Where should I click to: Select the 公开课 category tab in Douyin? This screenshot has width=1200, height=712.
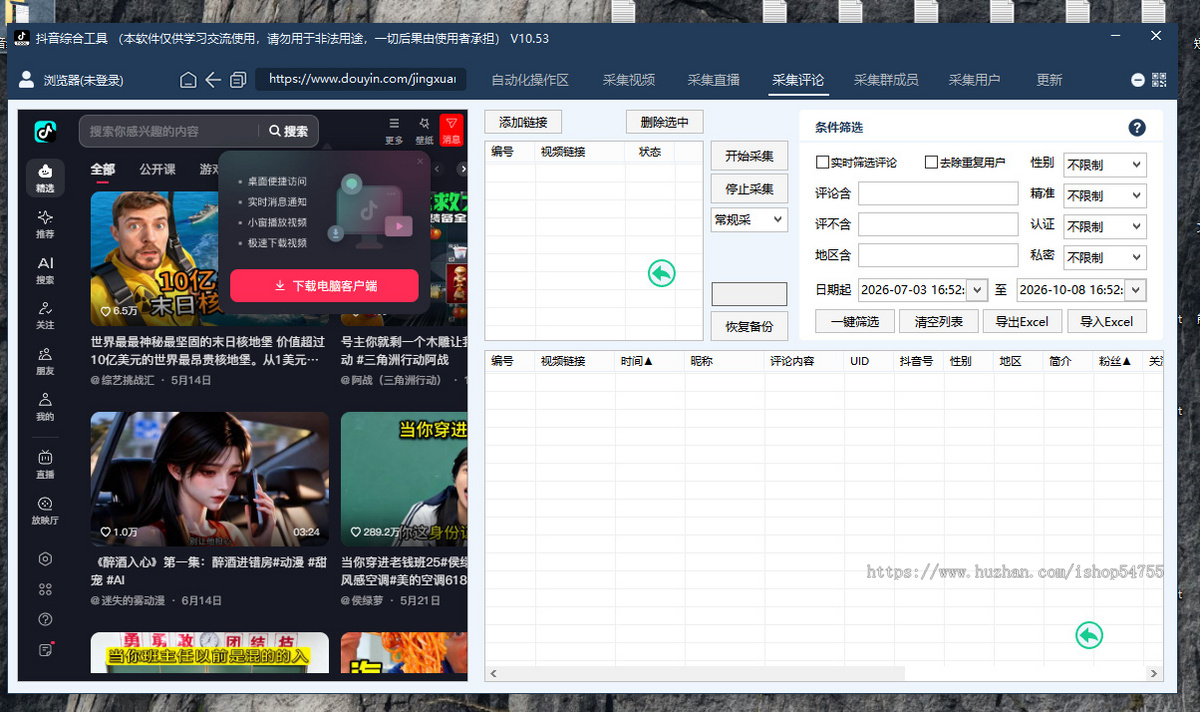coord(158,169)
